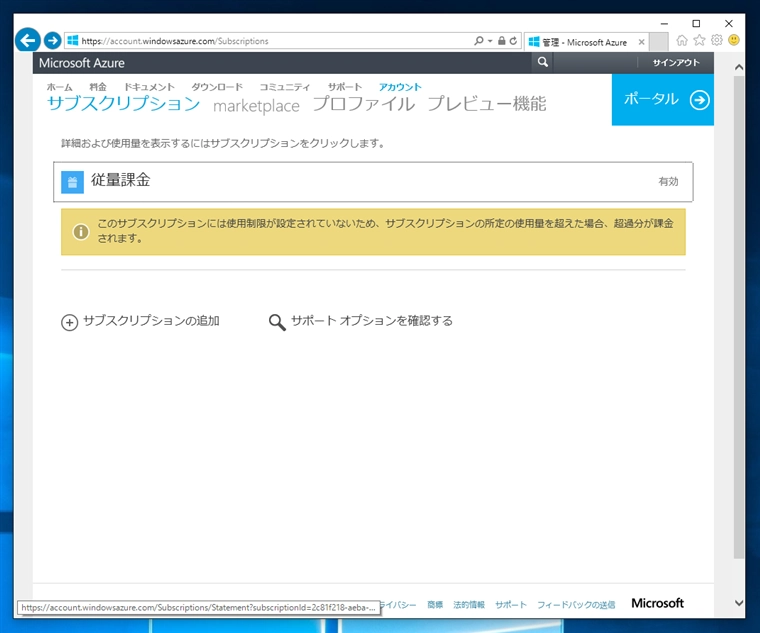Click サブスクリプションの追加 link
The image size is (760, 633).
(151, 320)
